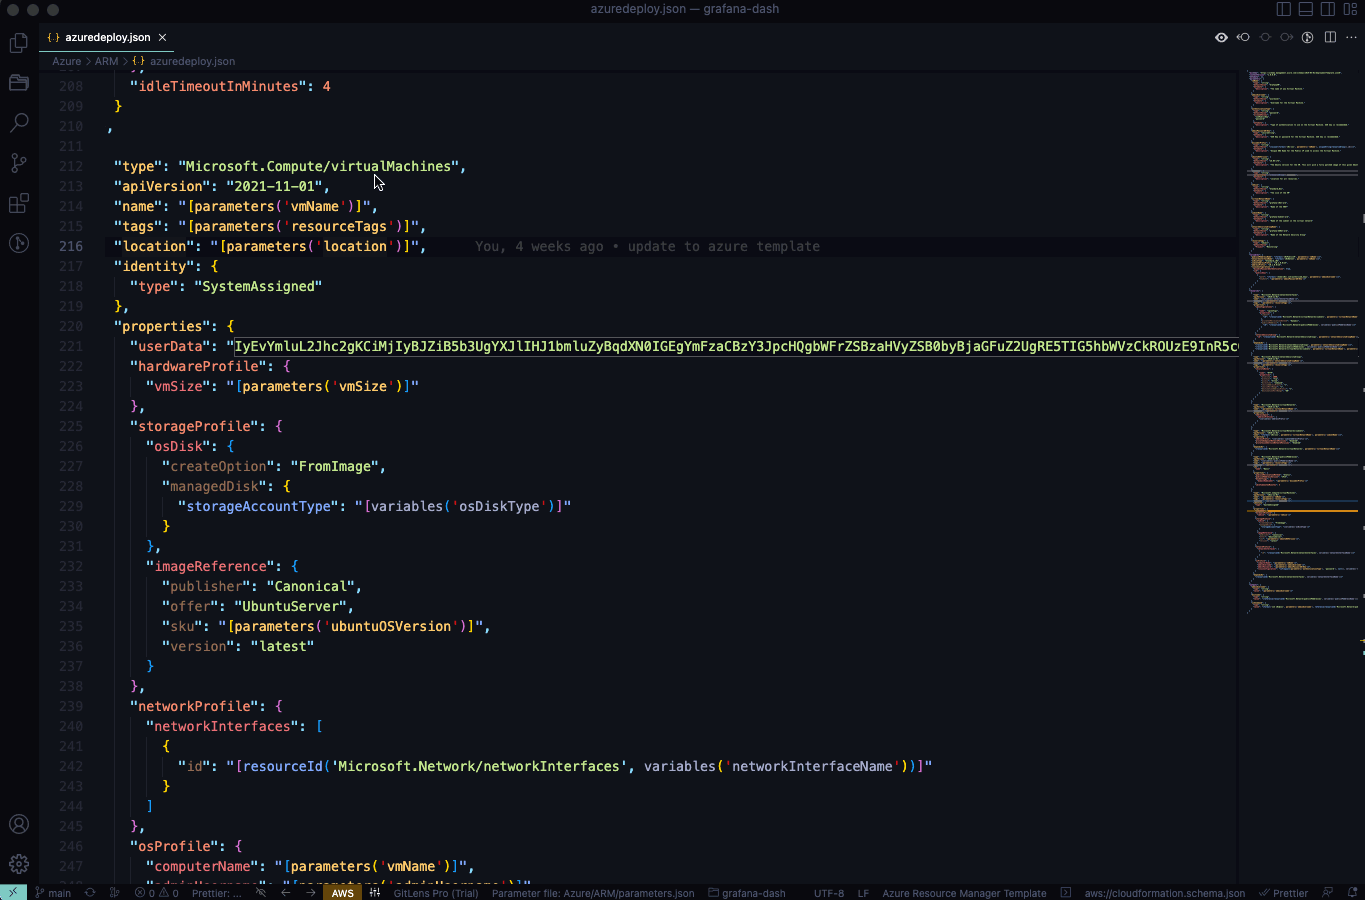Change Azure Resource Manager Template language mode
Image resolution: width=1365 pixels, height=900 pixels.
point(964,892)
